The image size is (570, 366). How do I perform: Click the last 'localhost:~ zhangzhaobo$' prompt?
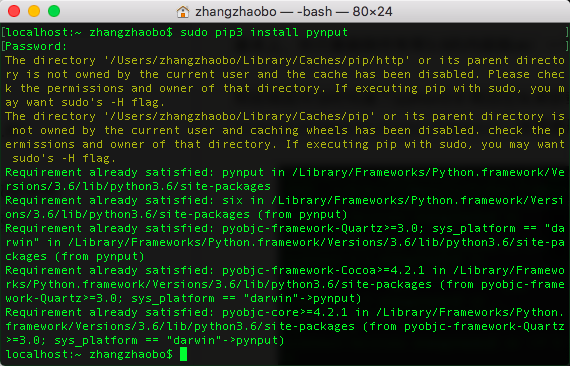point(89,354)
